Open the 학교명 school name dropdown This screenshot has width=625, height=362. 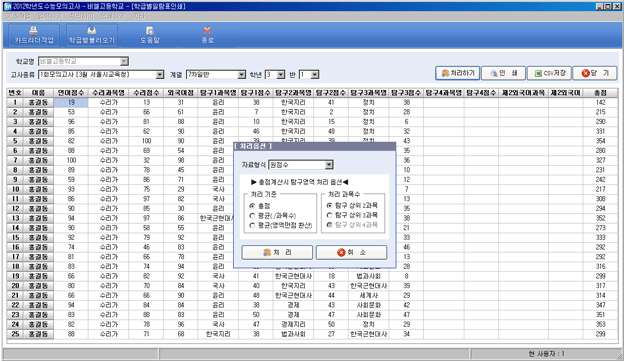click(x=124, y=61)
